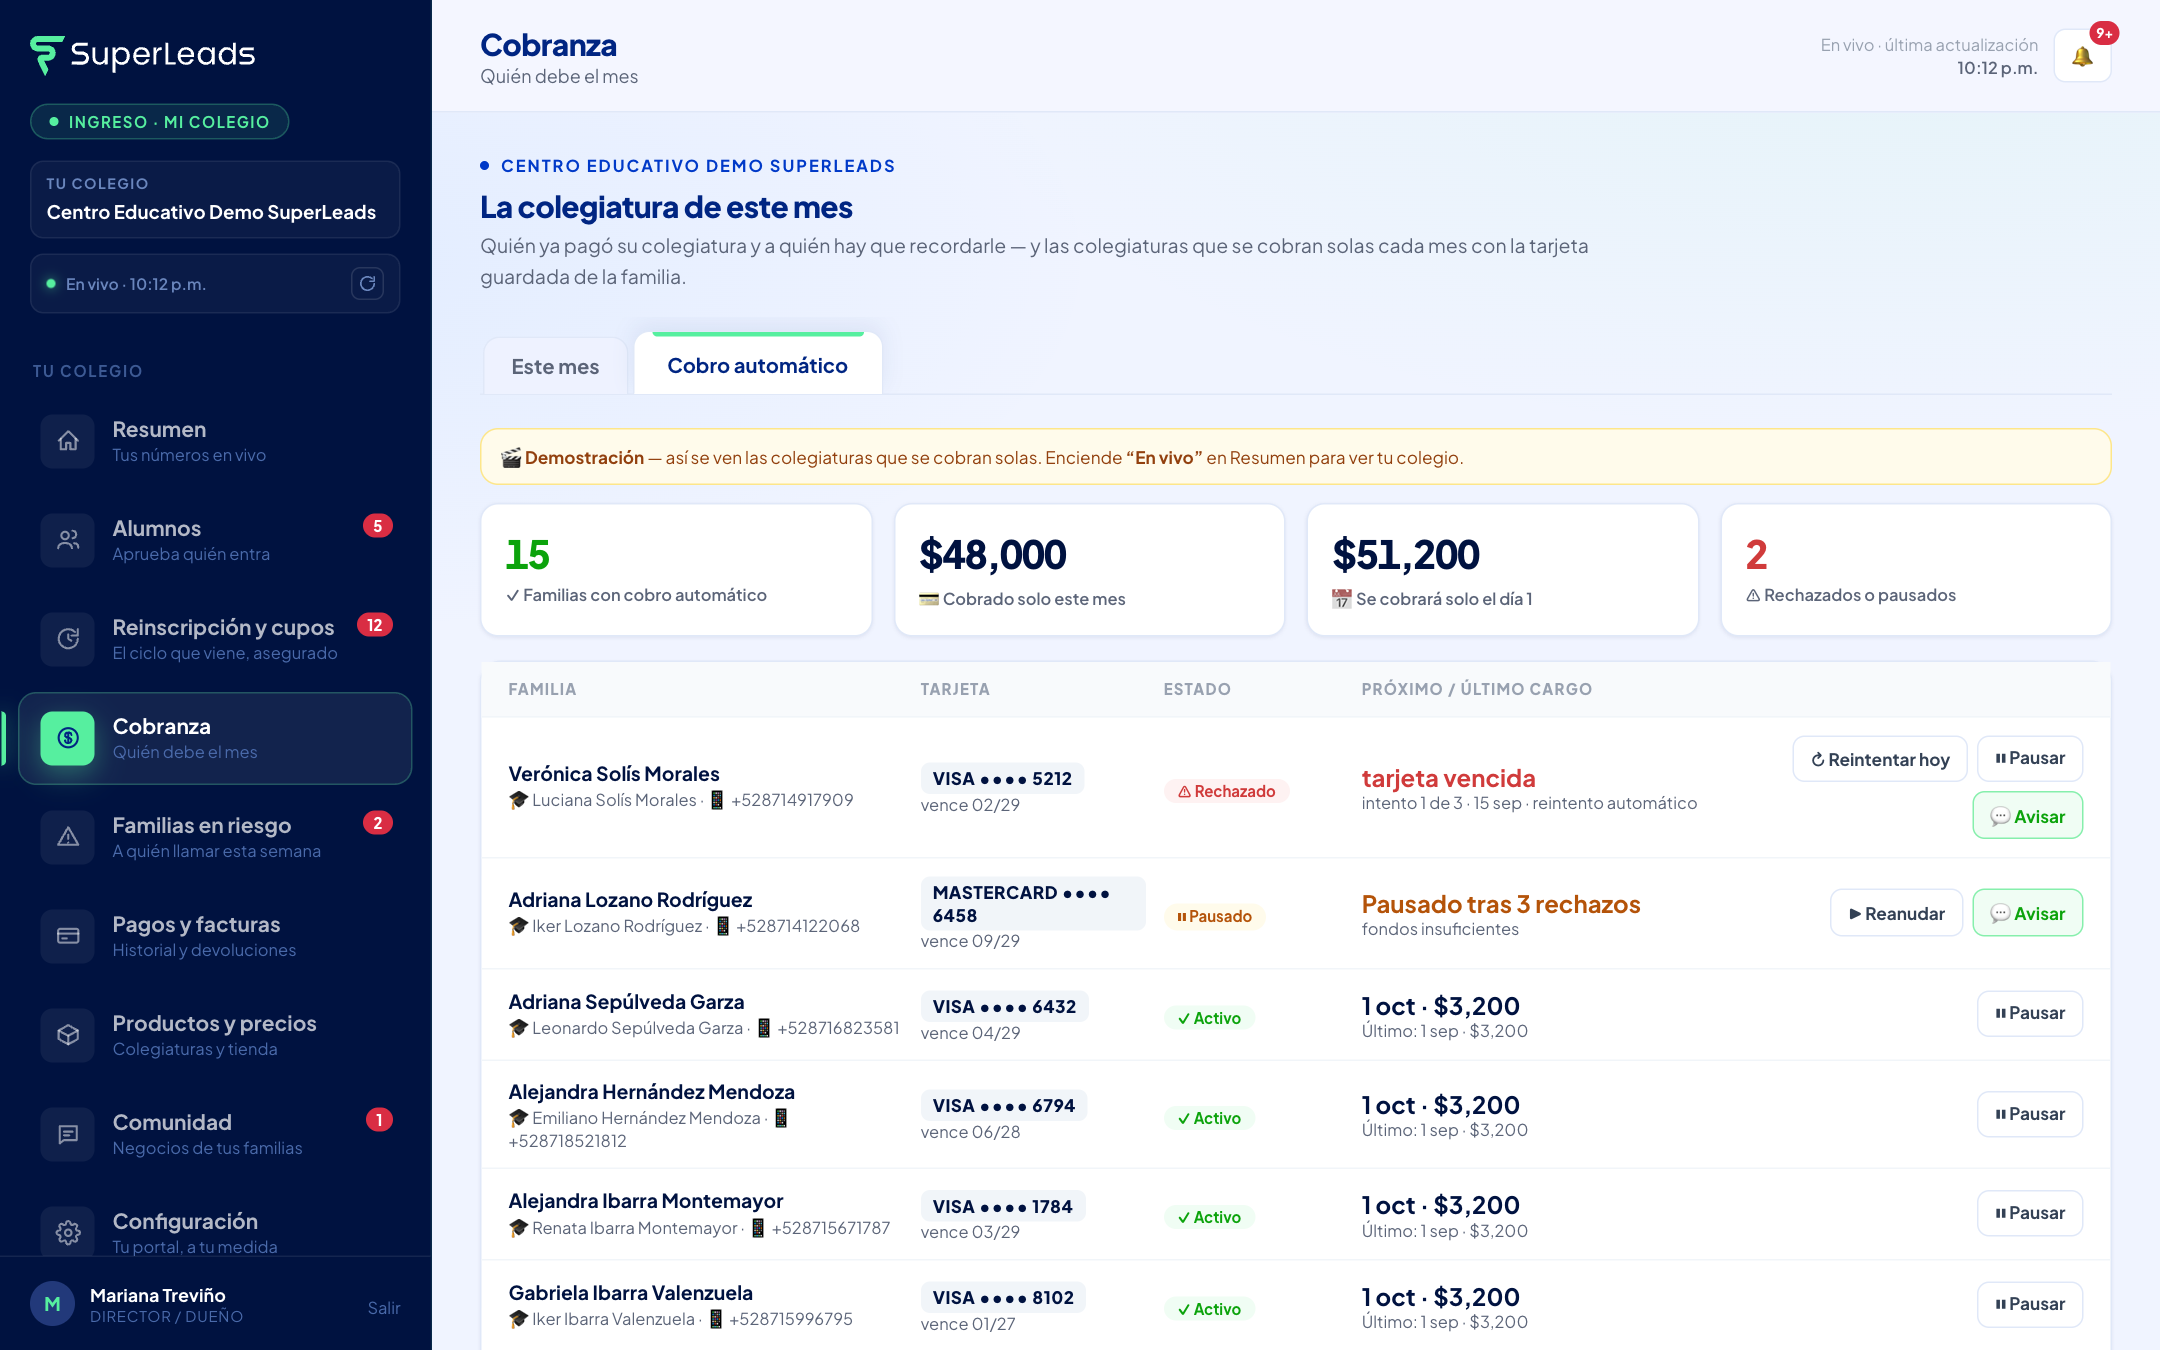Click the SuperLeads logo
Image resolution: width=2160 pixels, height=1350 pixels.
143,54
